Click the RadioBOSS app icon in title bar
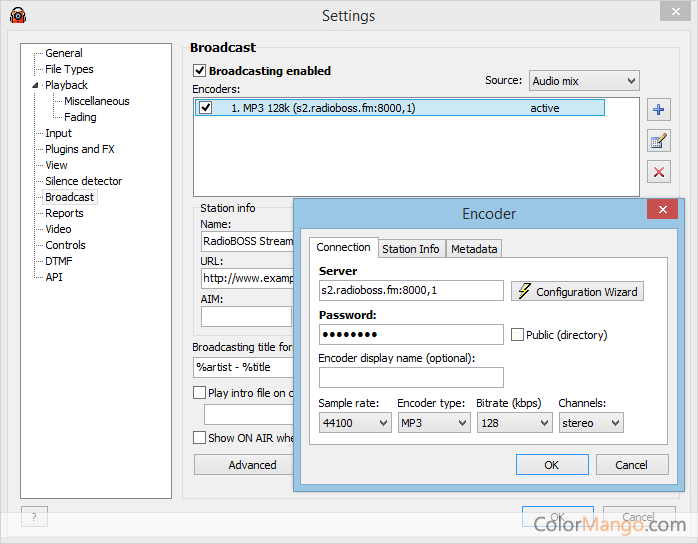 pyautogui.click(x=18, y=15)
